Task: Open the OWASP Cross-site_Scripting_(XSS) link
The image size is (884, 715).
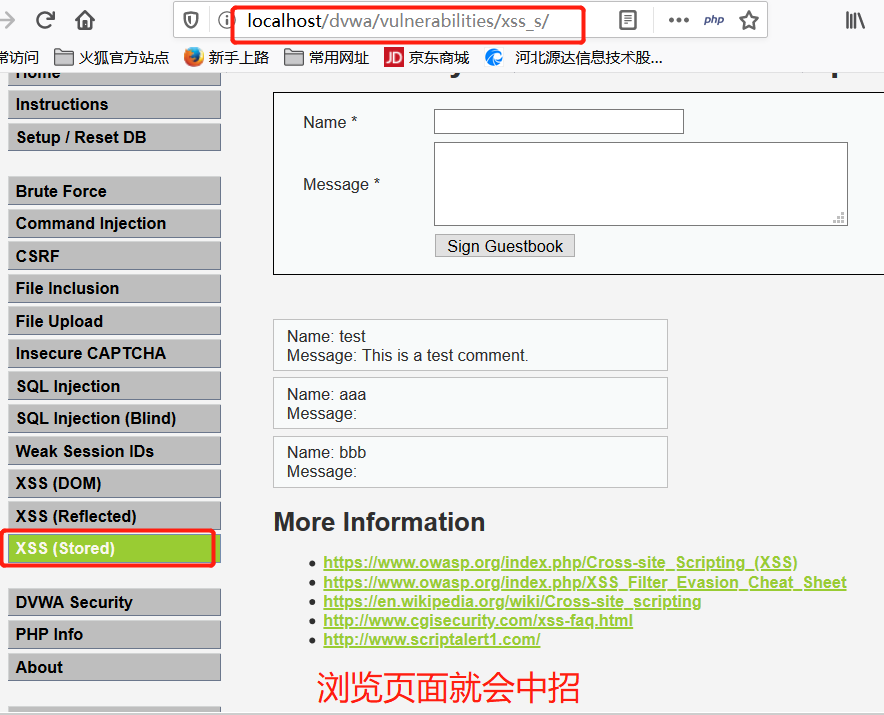Action: click(560, 563)
